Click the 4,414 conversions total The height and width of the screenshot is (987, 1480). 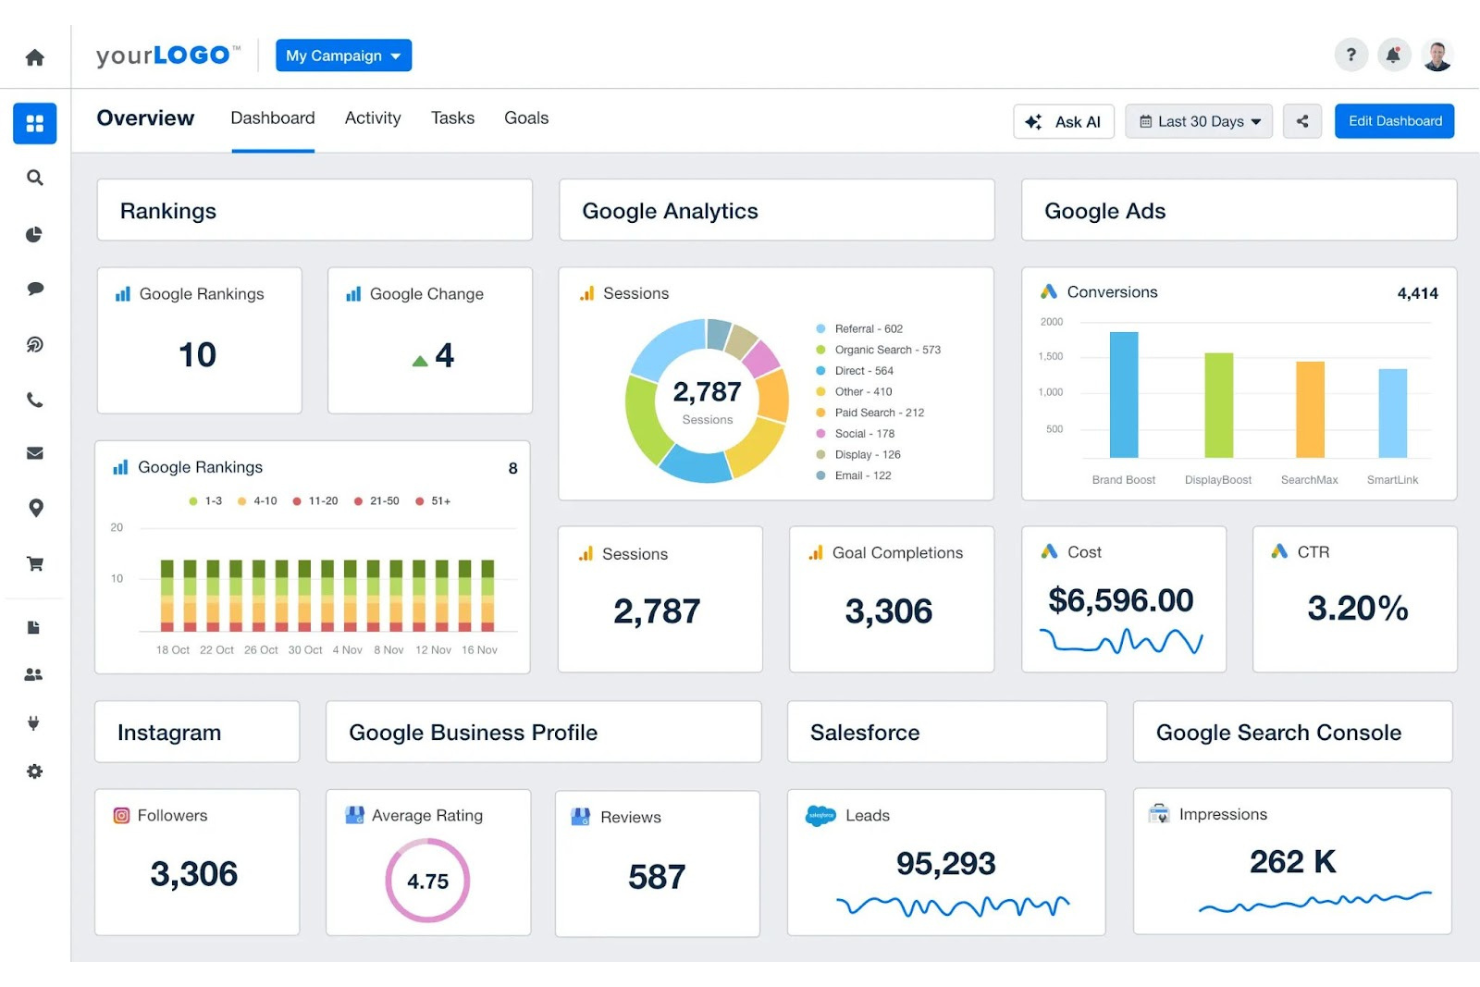tap(1418, 293)
